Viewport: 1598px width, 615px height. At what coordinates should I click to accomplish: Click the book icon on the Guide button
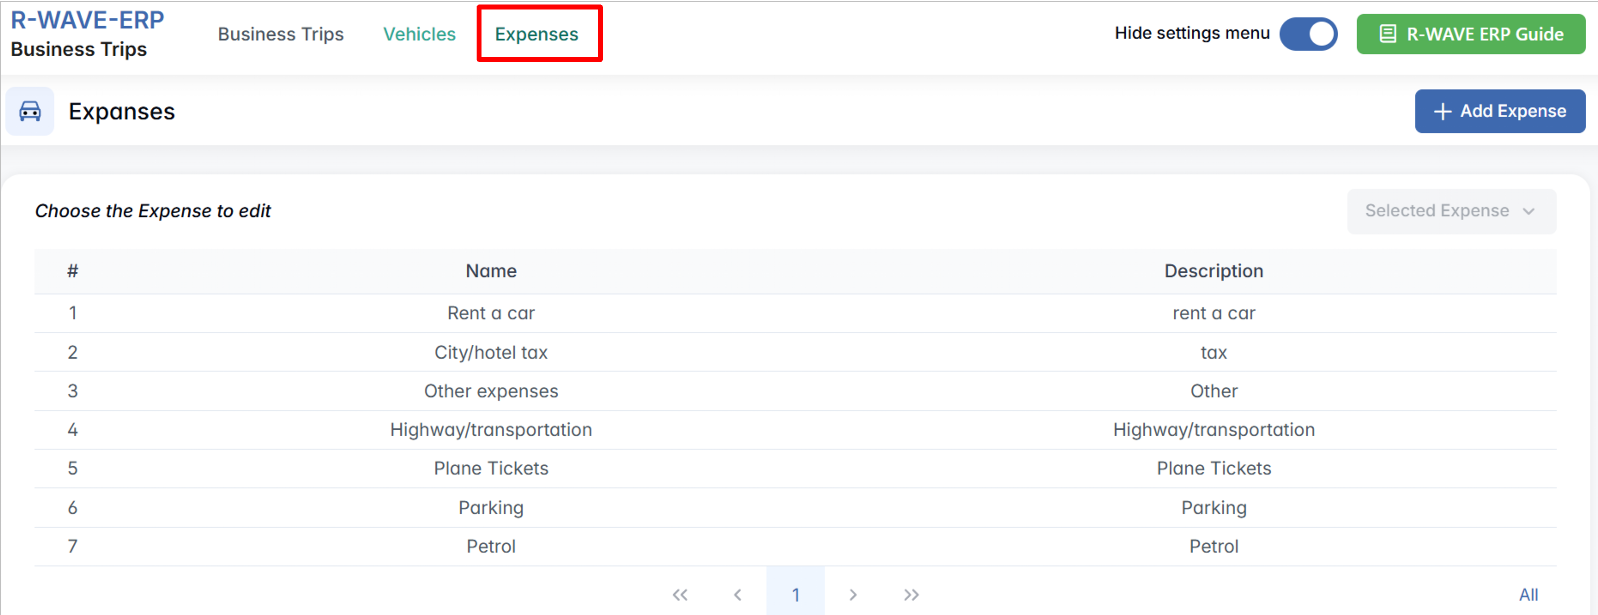coord(1387,34)
